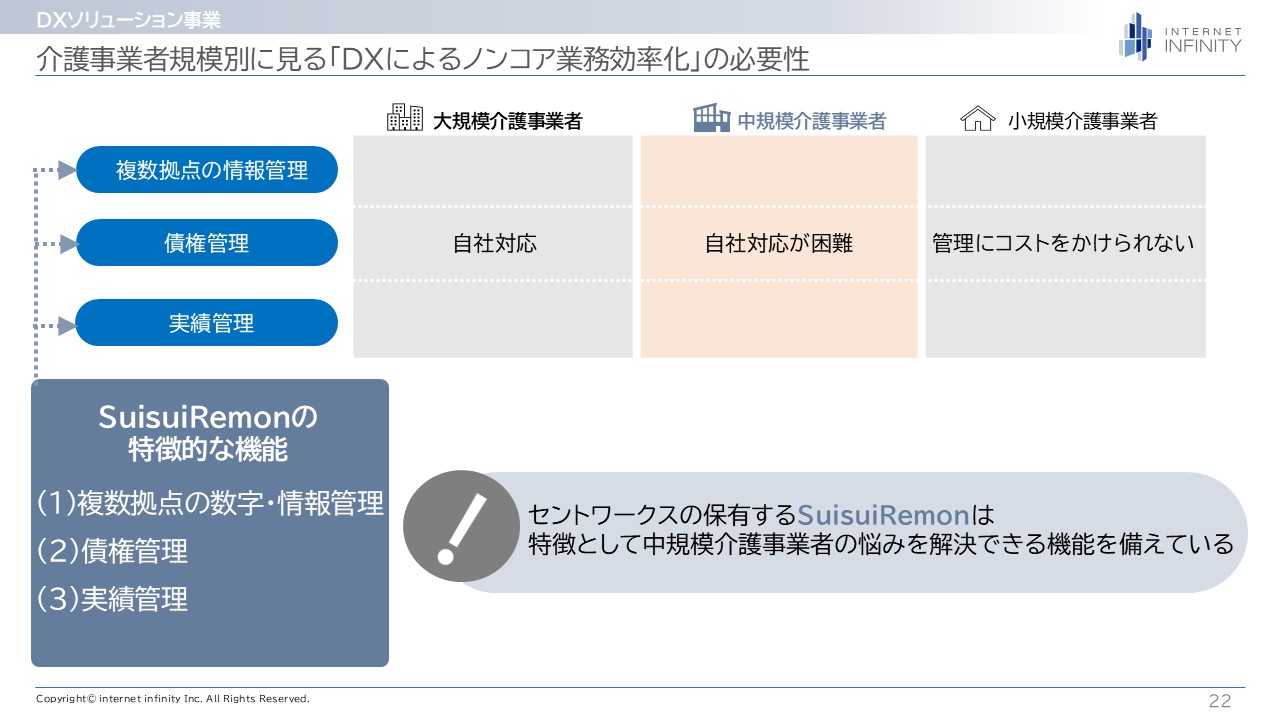Click list item (2)債権管理 in feature panel
This screenshot has width=1280, height=720.
[x=112, y=551]
